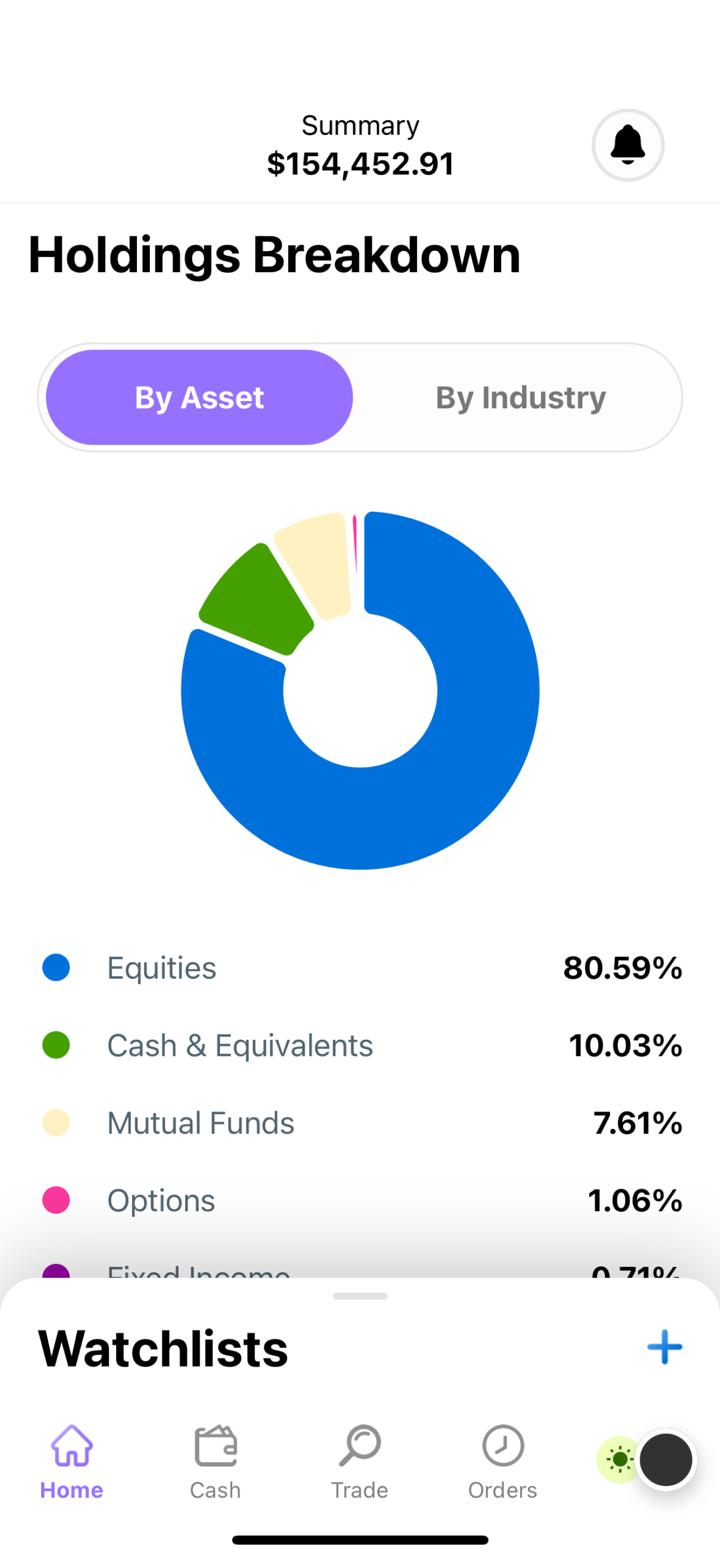Switch breakdown to By Industry
This screenshot has width=720, height=1558.
pyautogui.click(x=520, y=397)
